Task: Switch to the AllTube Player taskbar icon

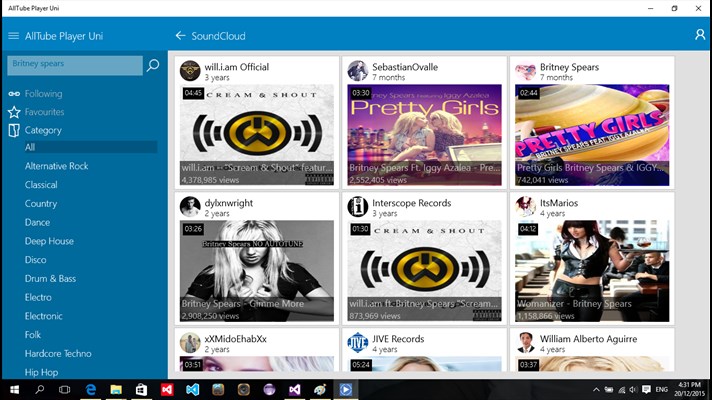Action: click(x=345, y=390)
